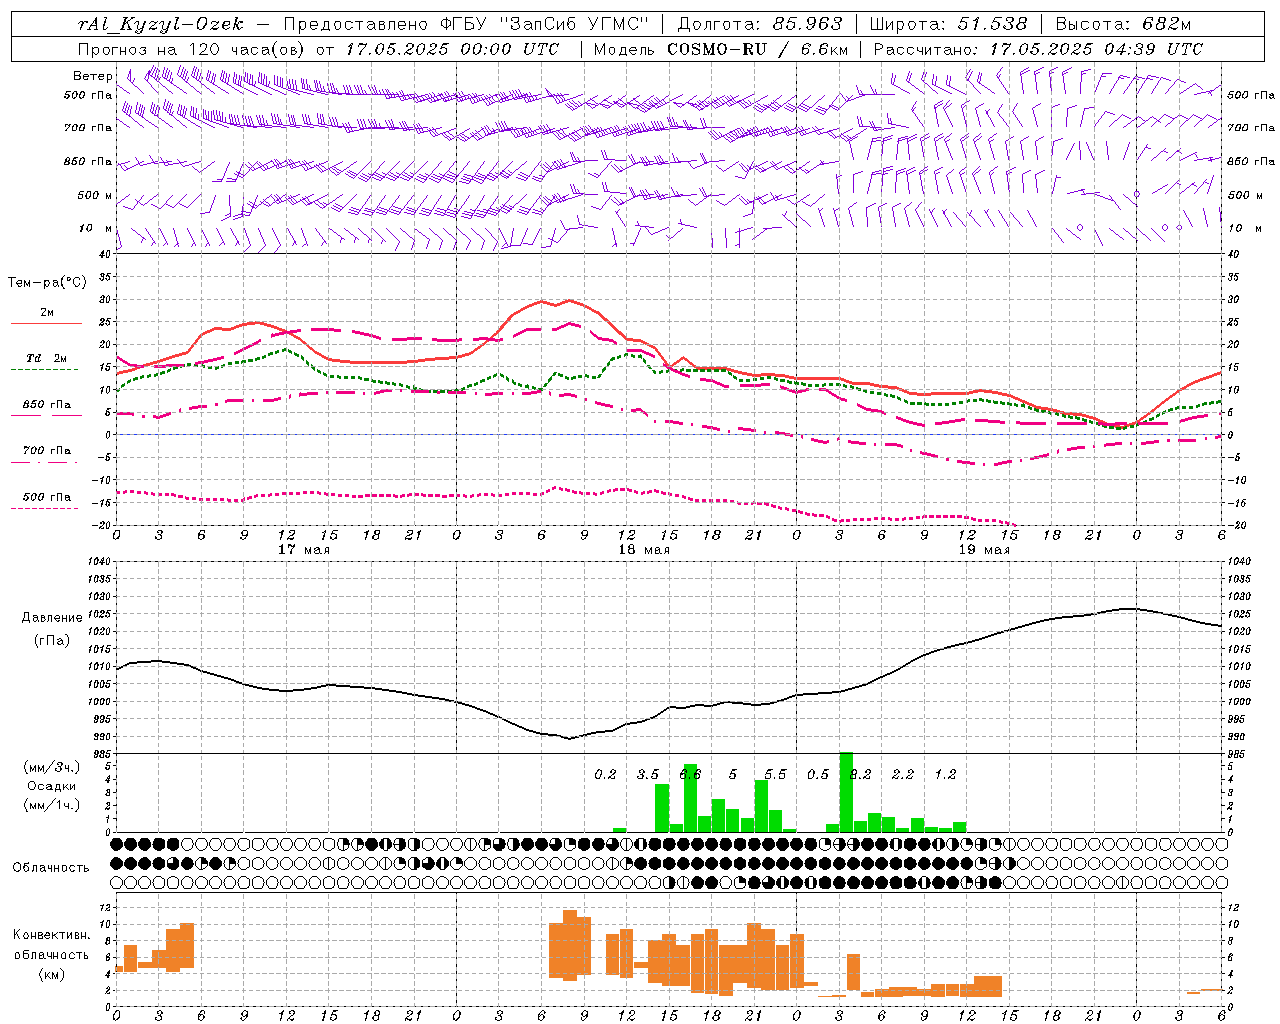
Task: Click the provider text ФГБУ "ЗапСиб УГМС"
Action: coord(545,24)
